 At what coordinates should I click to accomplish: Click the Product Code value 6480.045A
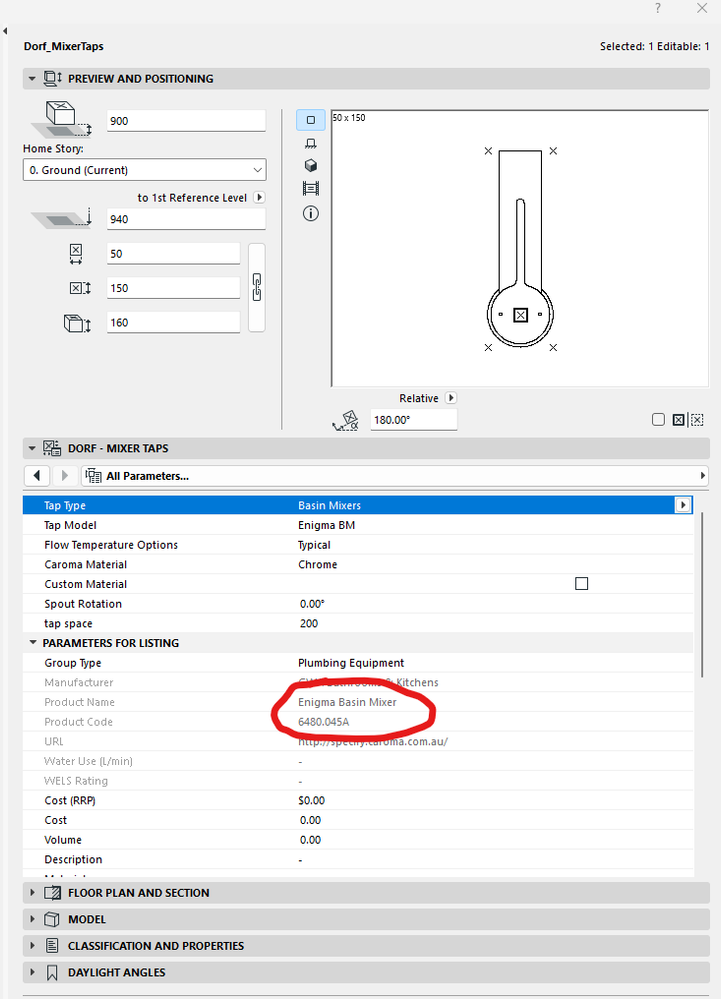tap(324, 722)
